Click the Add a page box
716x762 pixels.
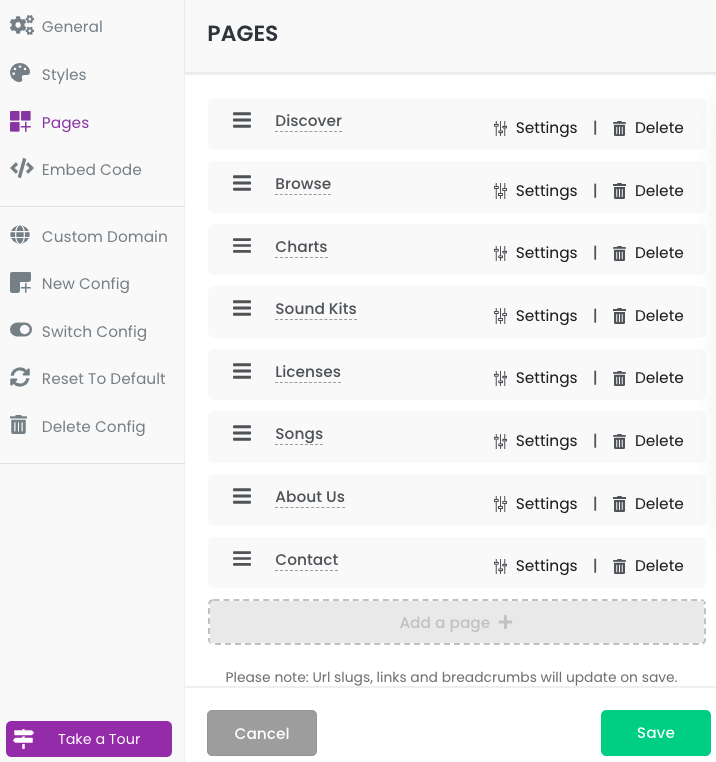[456, 622]
